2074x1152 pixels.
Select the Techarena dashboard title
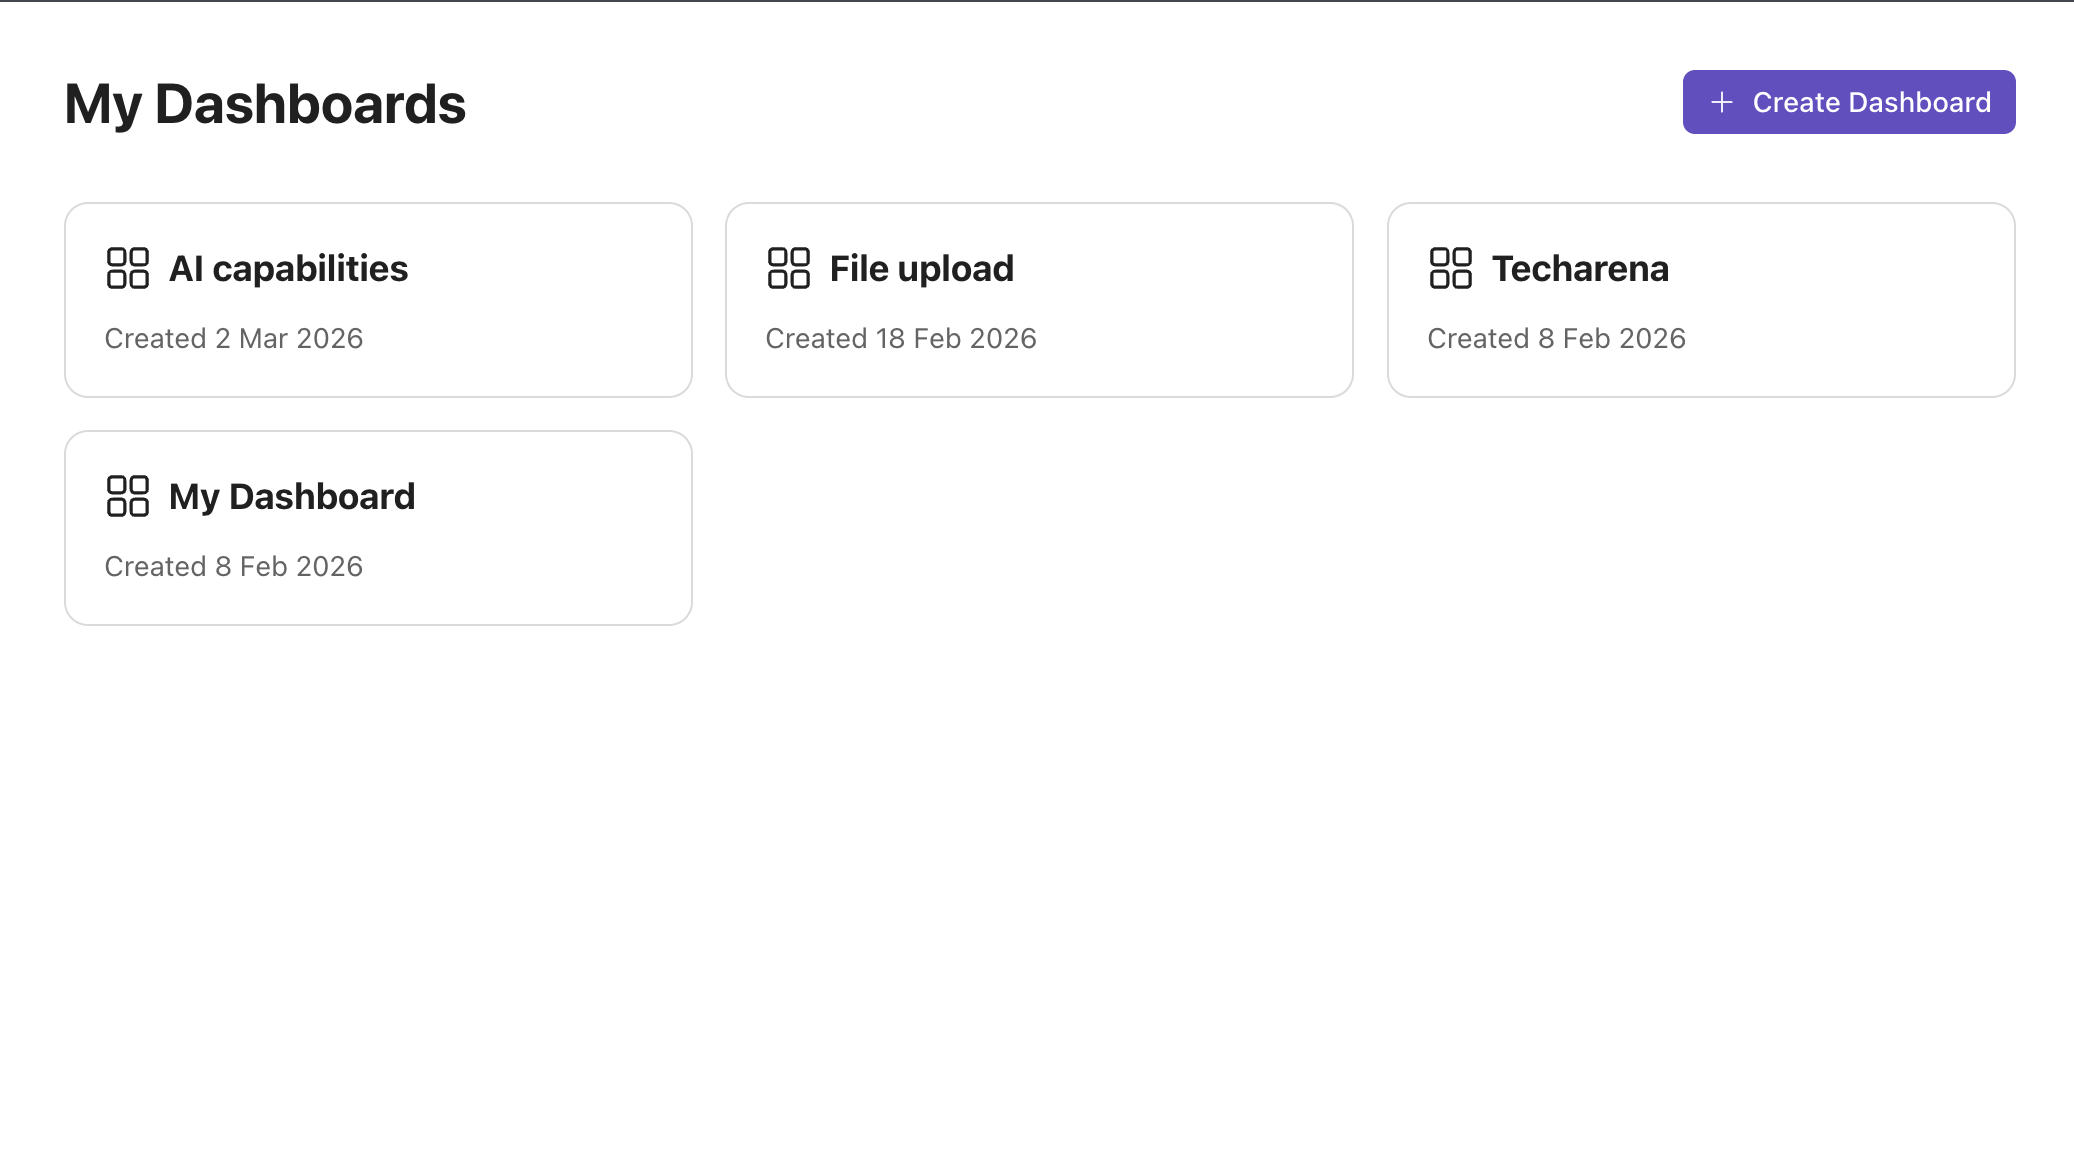(1580, 268)
